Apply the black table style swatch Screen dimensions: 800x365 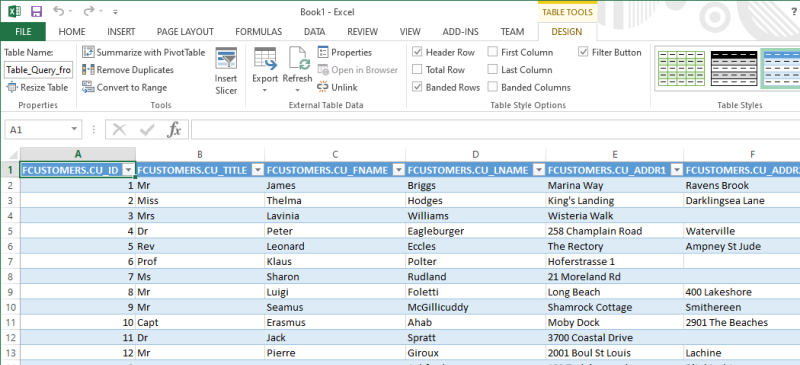(733, 68)
